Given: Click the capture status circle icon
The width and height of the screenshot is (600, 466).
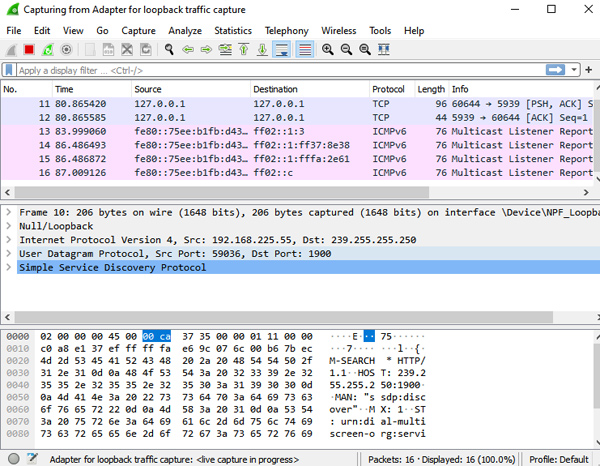Looking at the screenshot, I should coord(14,459).
